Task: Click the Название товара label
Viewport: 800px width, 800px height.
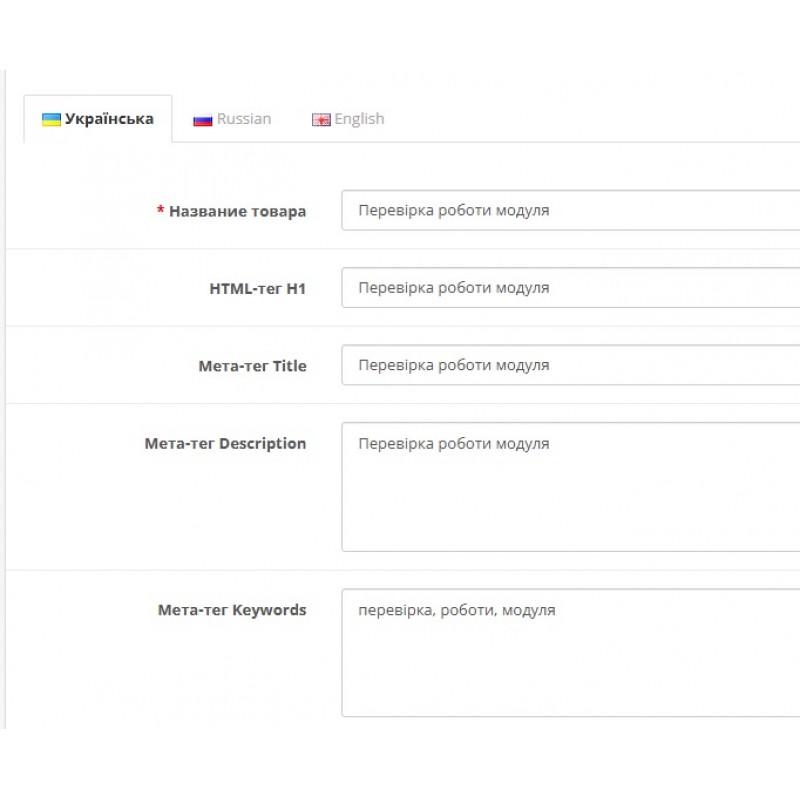Action: (237, 211)
